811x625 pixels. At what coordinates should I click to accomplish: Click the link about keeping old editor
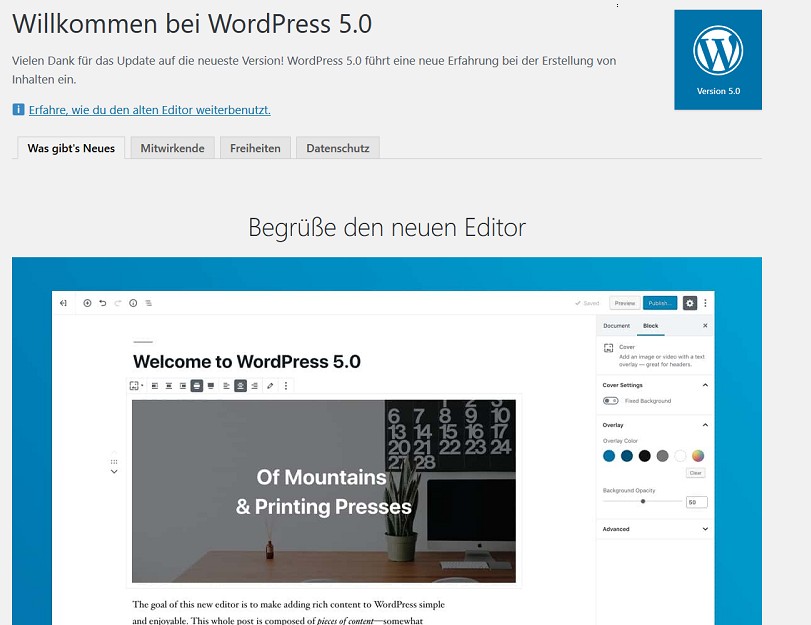[149, 110]
